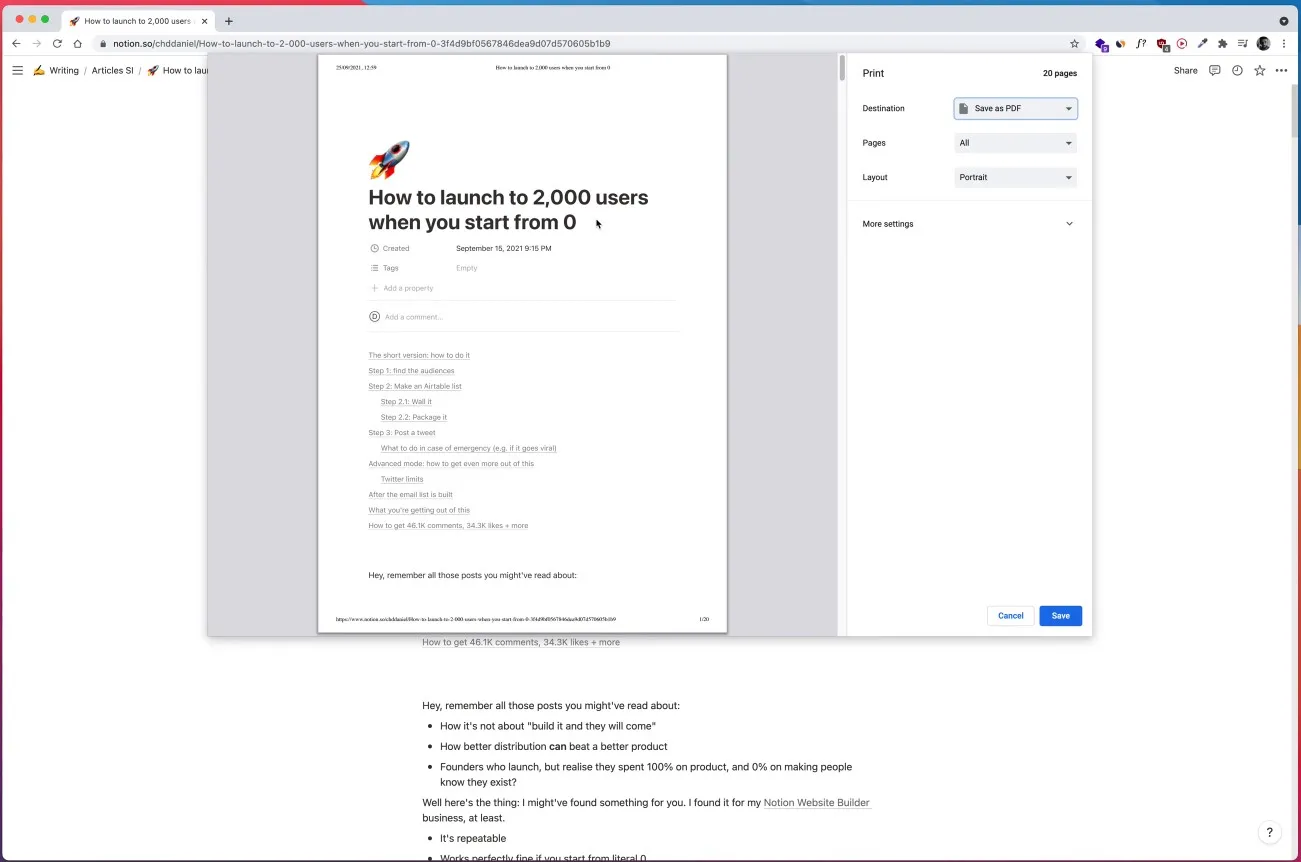Open the Pages dropdown showing All
The width and height of the screenshot is (1301, 862).
pyautogui.click(x=1014, y=142)
